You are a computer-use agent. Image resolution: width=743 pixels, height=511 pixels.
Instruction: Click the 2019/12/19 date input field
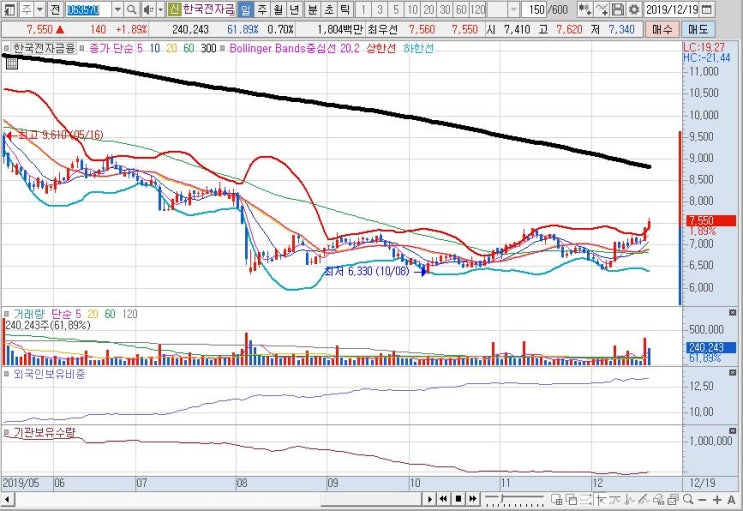coord(672,9)
